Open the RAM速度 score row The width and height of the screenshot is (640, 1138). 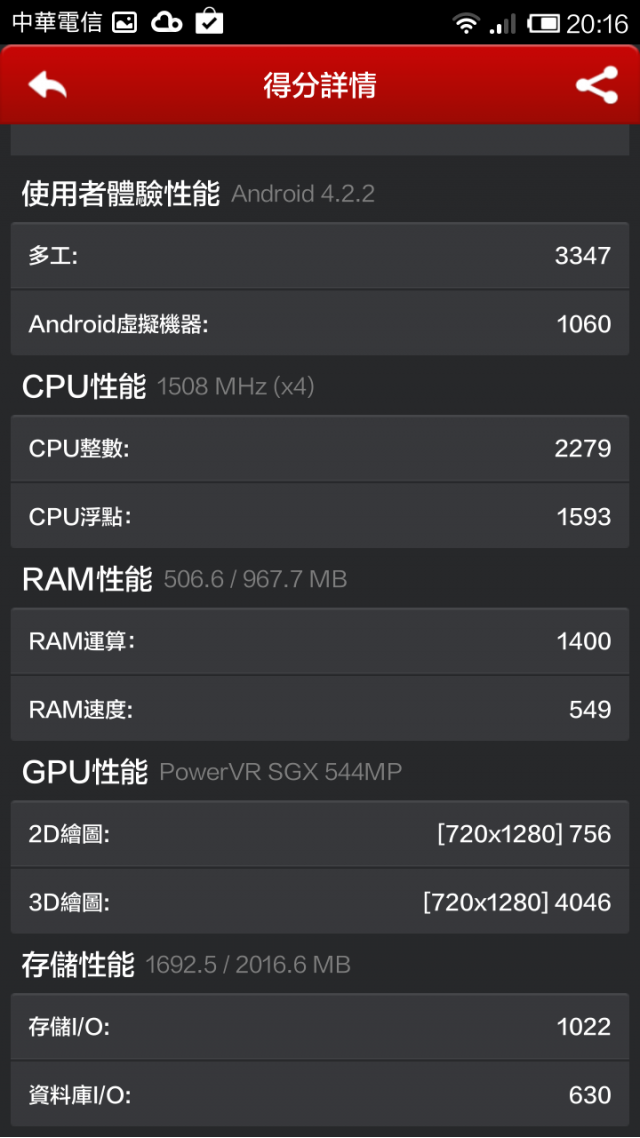[320, 709]
